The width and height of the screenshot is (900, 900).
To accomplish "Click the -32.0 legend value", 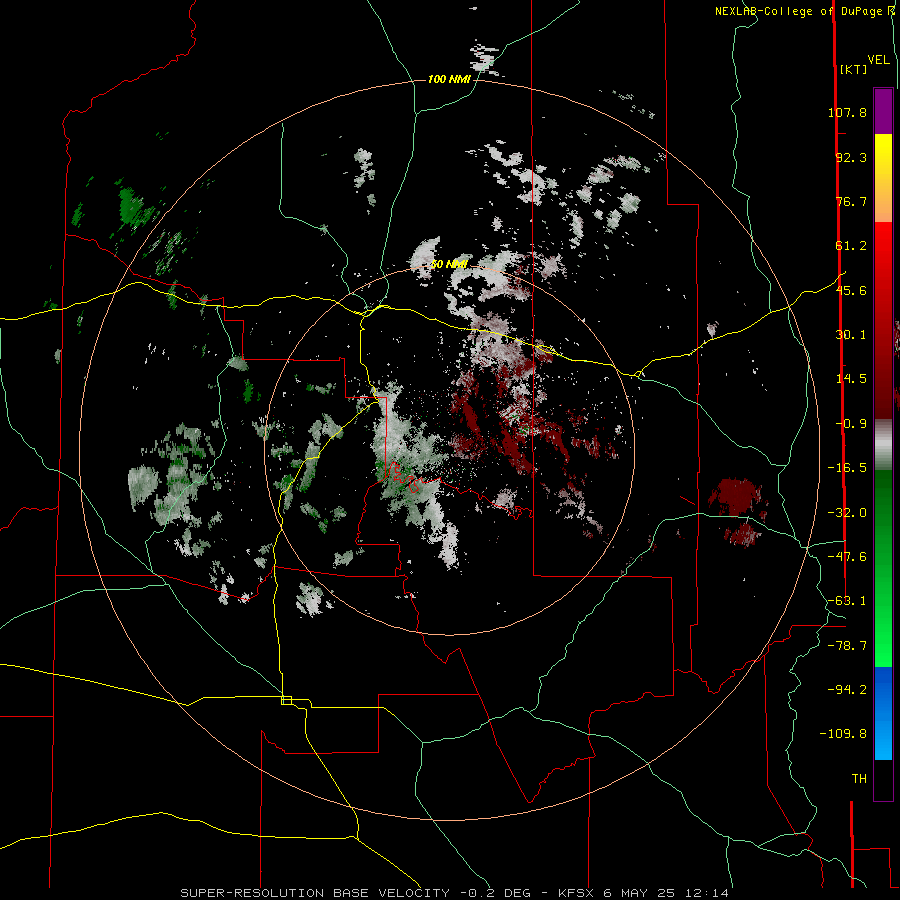I will (x=847, y=513).
